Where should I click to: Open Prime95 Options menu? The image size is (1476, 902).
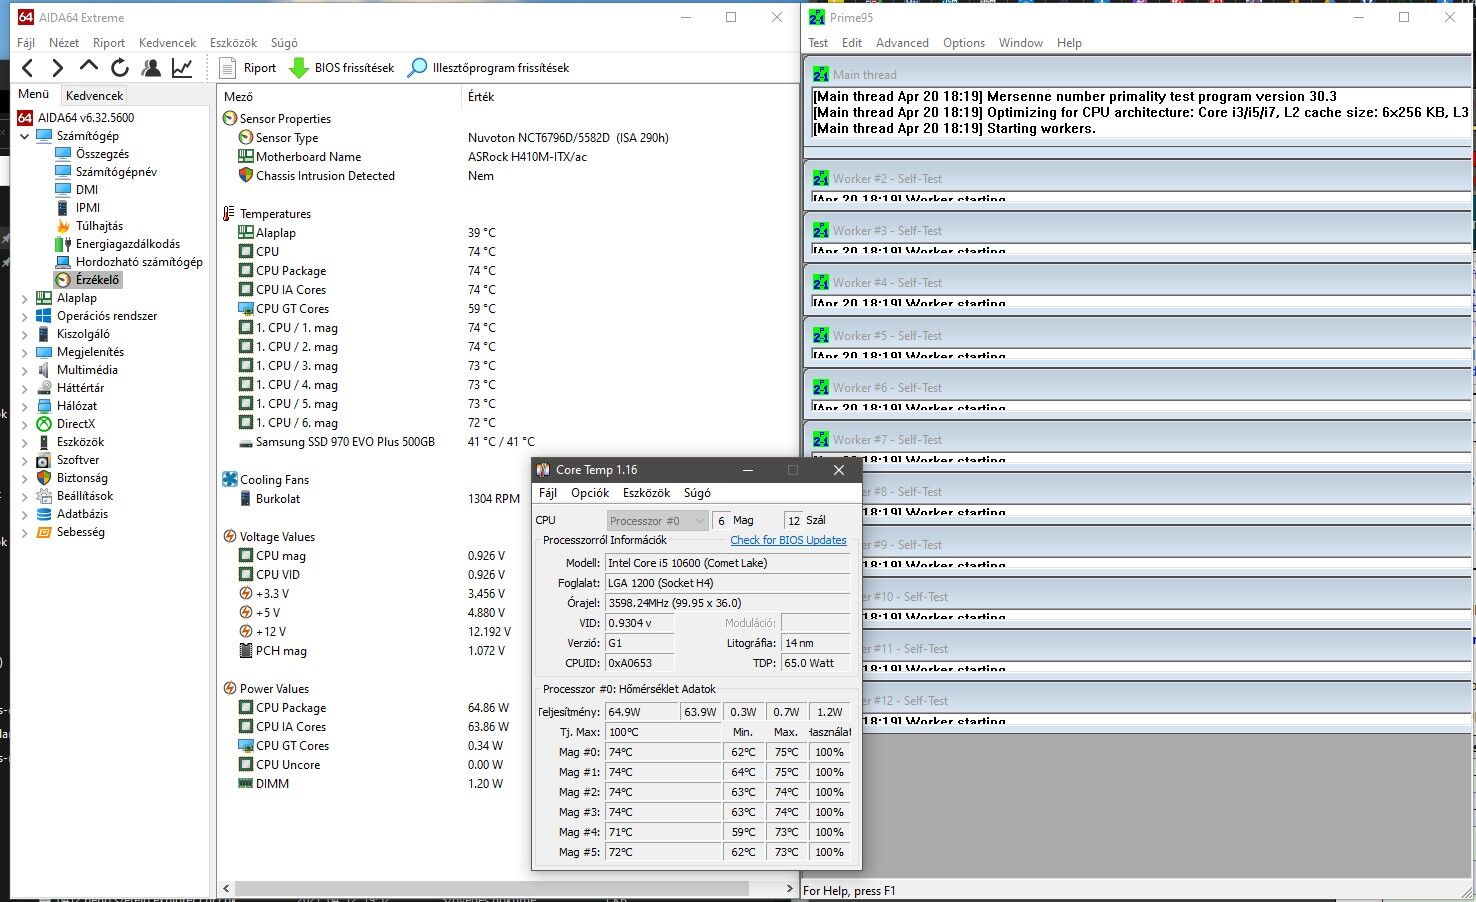[964, 43]
